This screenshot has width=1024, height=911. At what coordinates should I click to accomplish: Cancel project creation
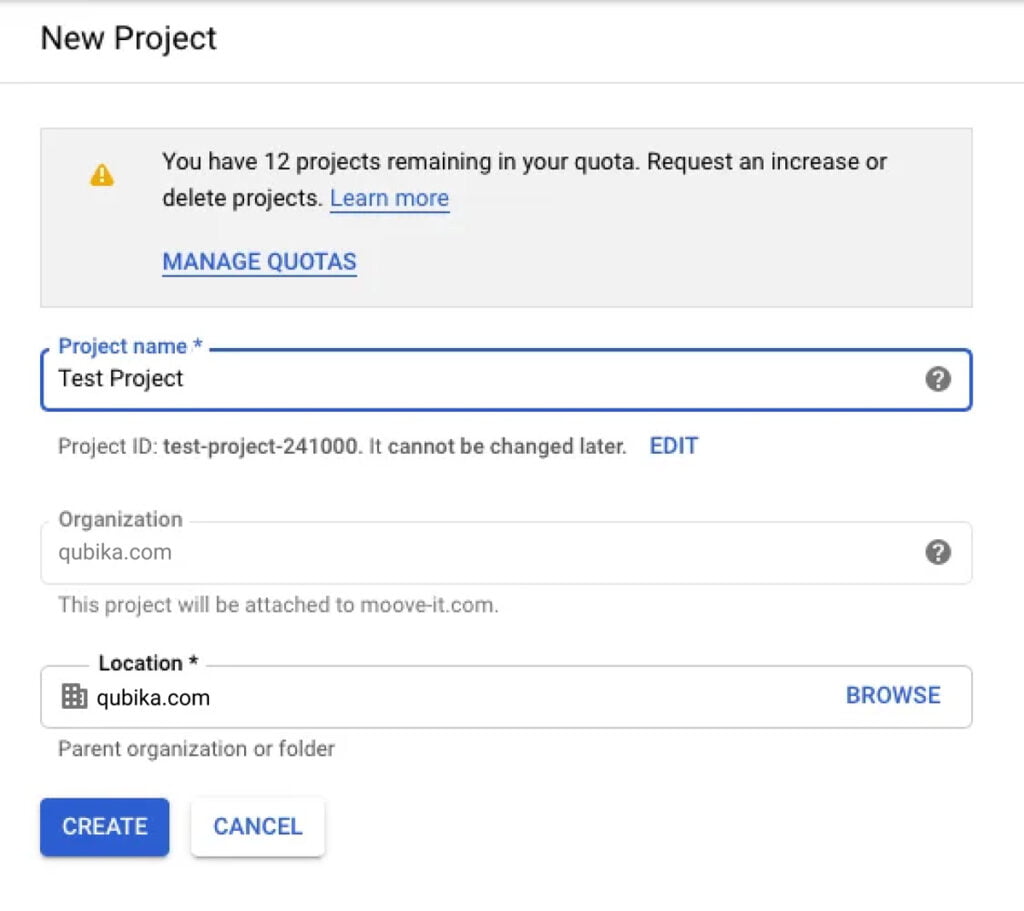(x=257, y=827)
